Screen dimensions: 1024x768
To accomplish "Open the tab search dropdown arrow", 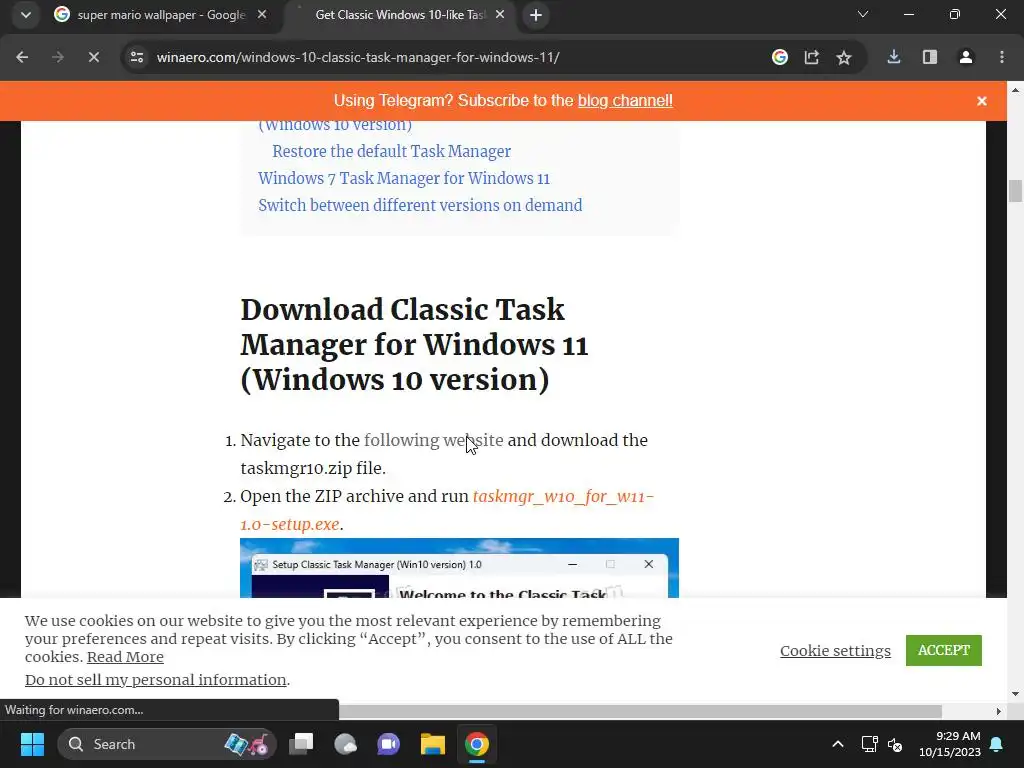I will pyautogui.click(x=25, y=14).
